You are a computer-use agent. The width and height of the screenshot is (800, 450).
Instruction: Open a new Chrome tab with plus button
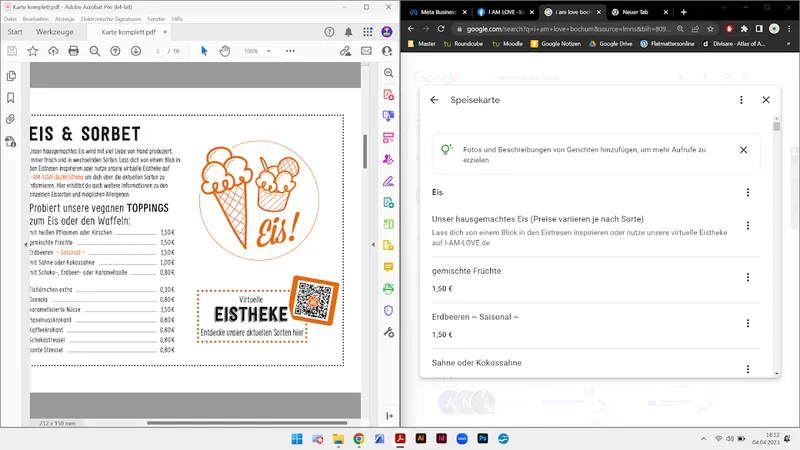tap(684, 12)
